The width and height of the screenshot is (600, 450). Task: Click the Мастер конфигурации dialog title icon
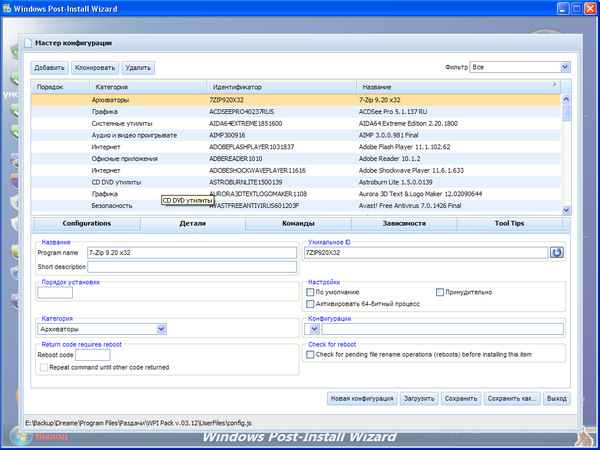pos(26,44)
